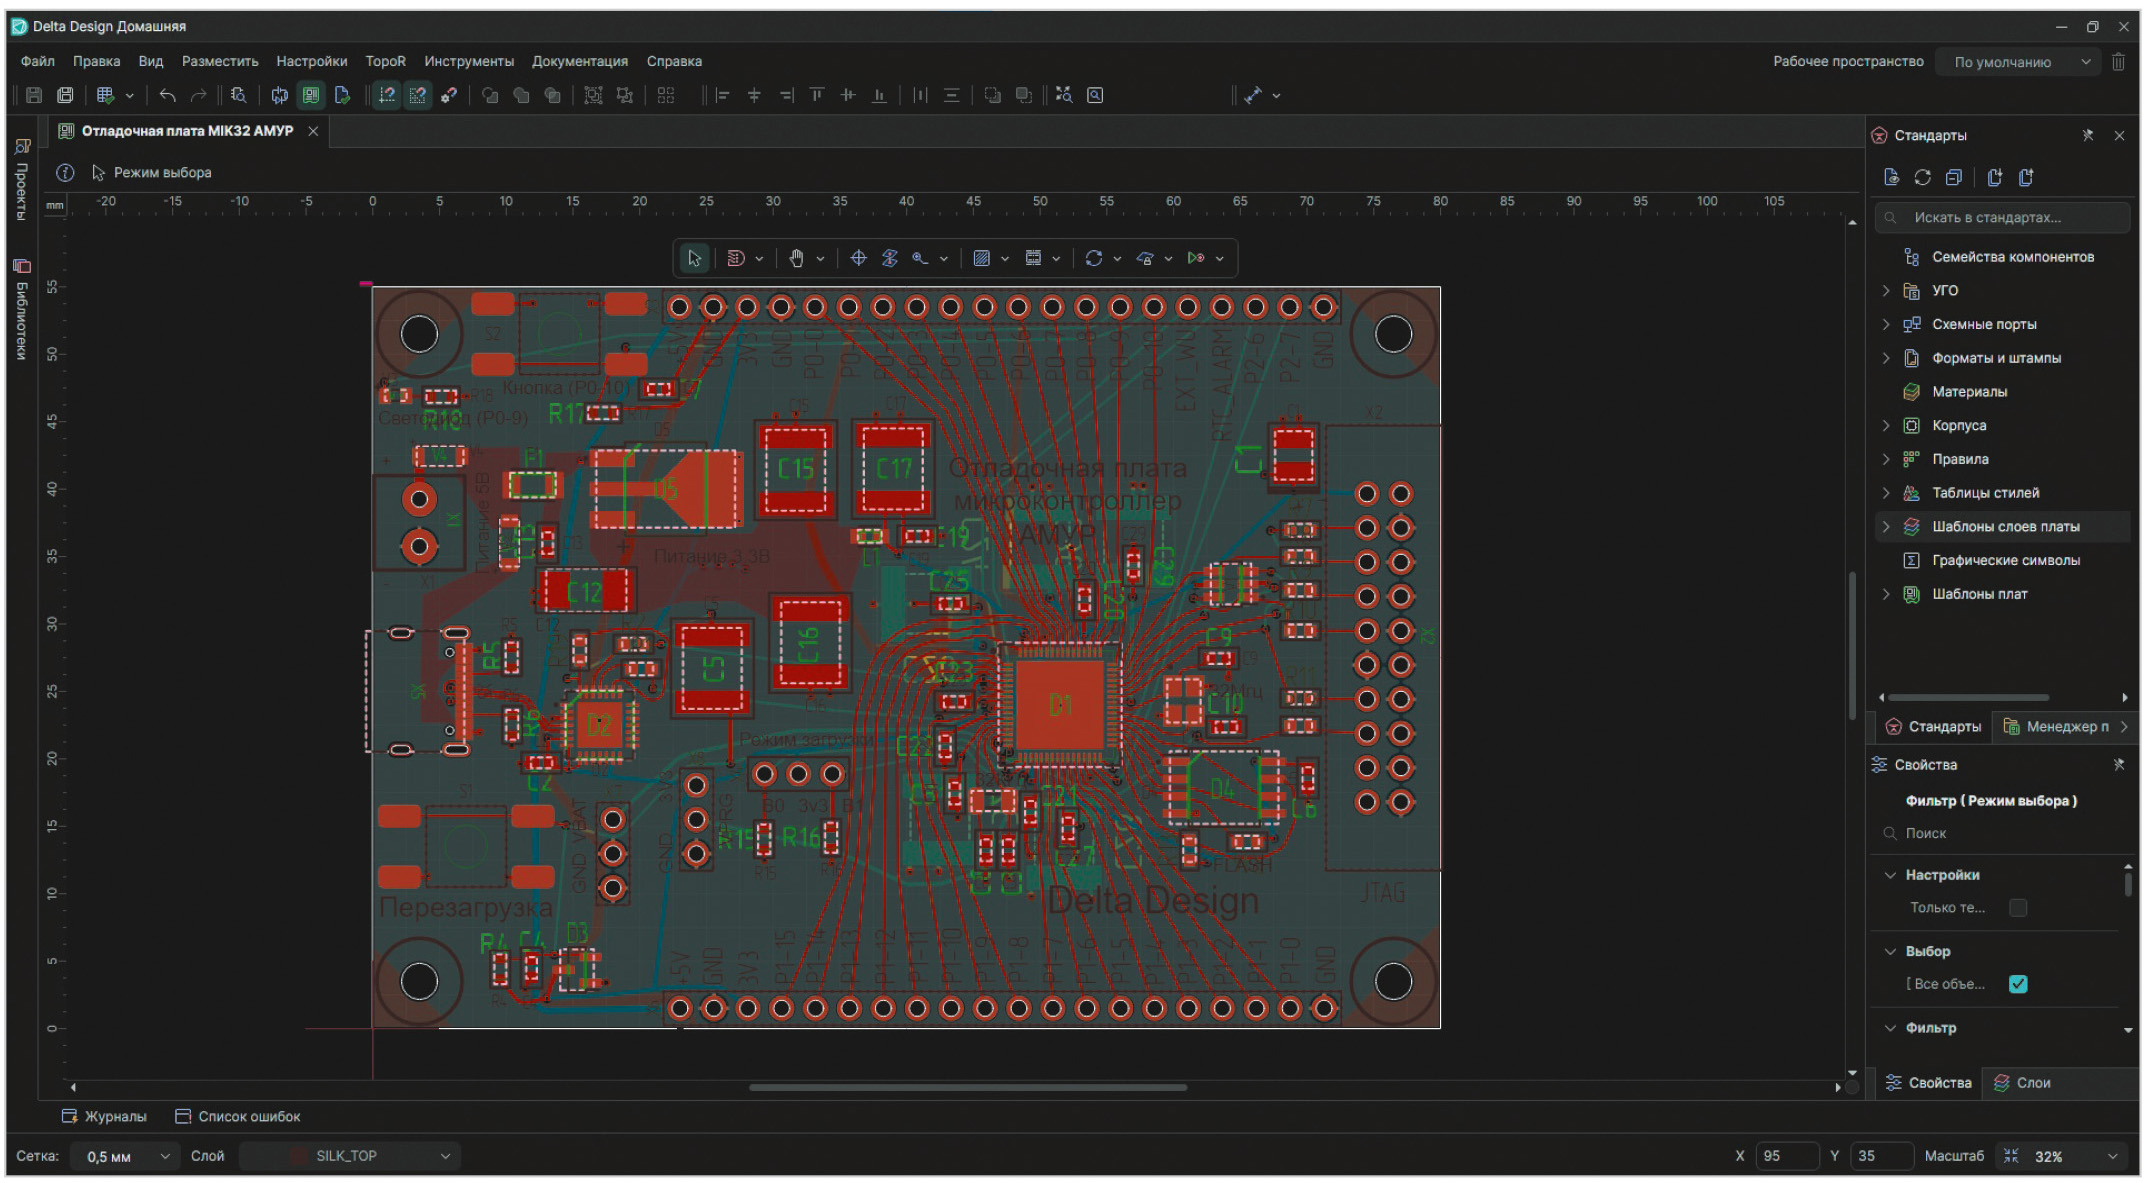Viewport: 2149px width, 1183px height.
Task: Click the trash icon next to workspace
Action: (2118, 62)
